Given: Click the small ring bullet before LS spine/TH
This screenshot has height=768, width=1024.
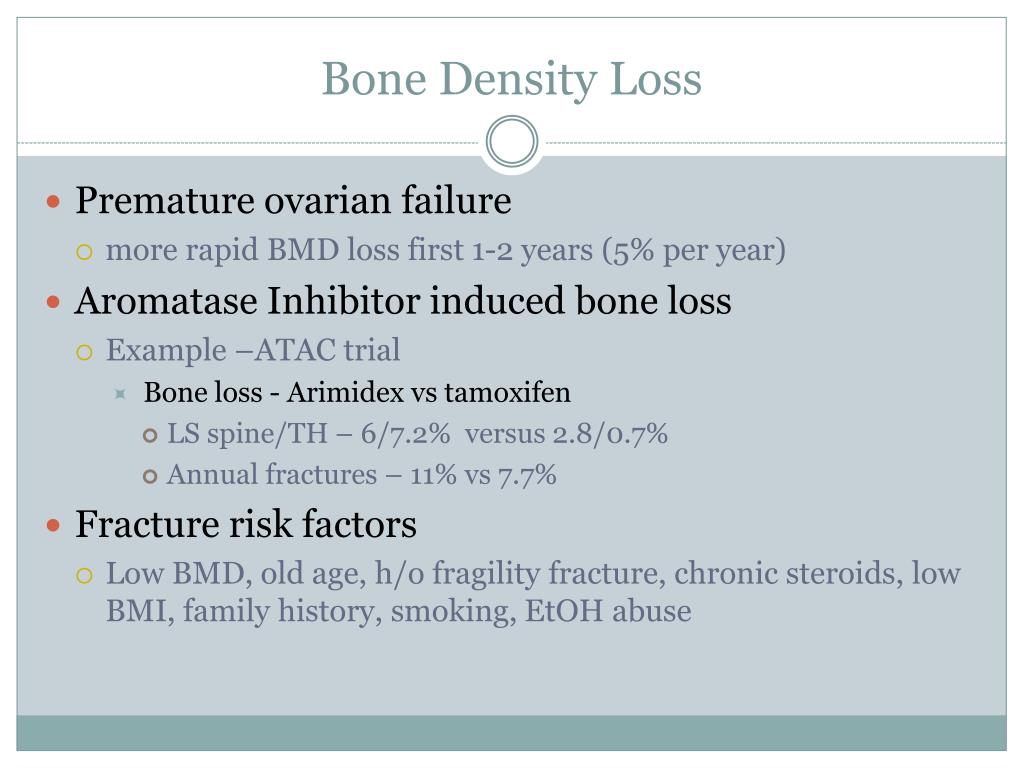Looking at the screenshot, I should (x=150, y=436).
